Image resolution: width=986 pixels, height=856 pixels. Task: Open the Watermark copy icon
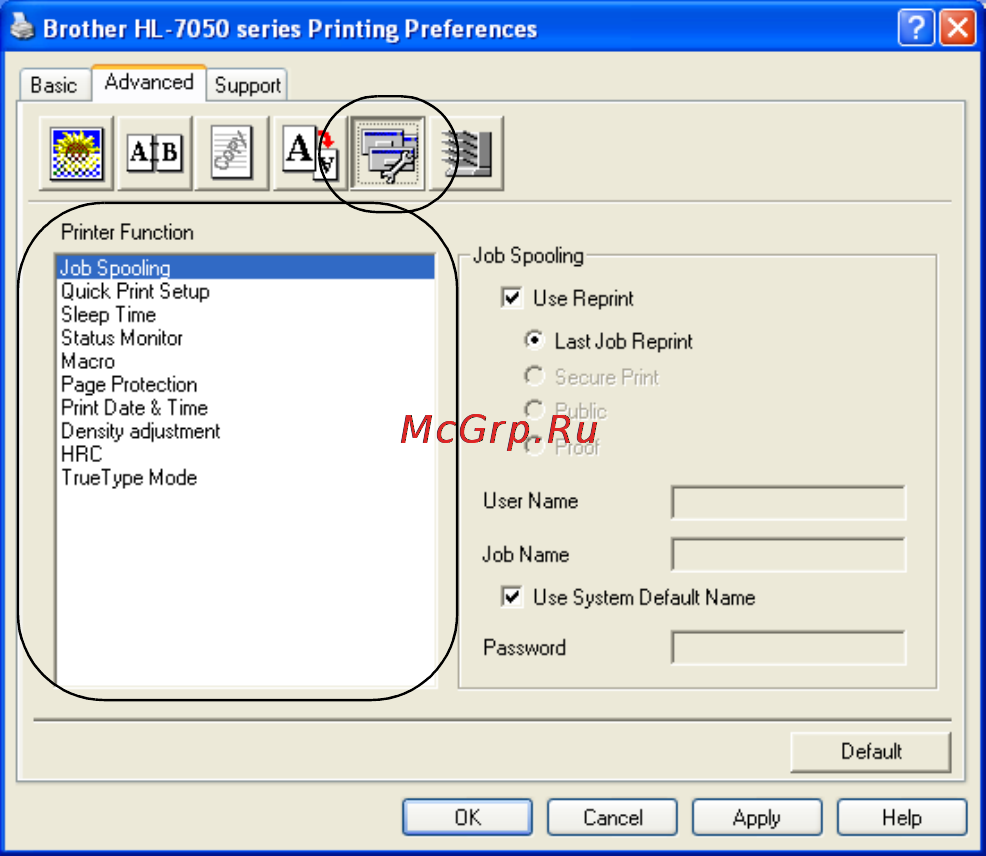tap(232, 153)
